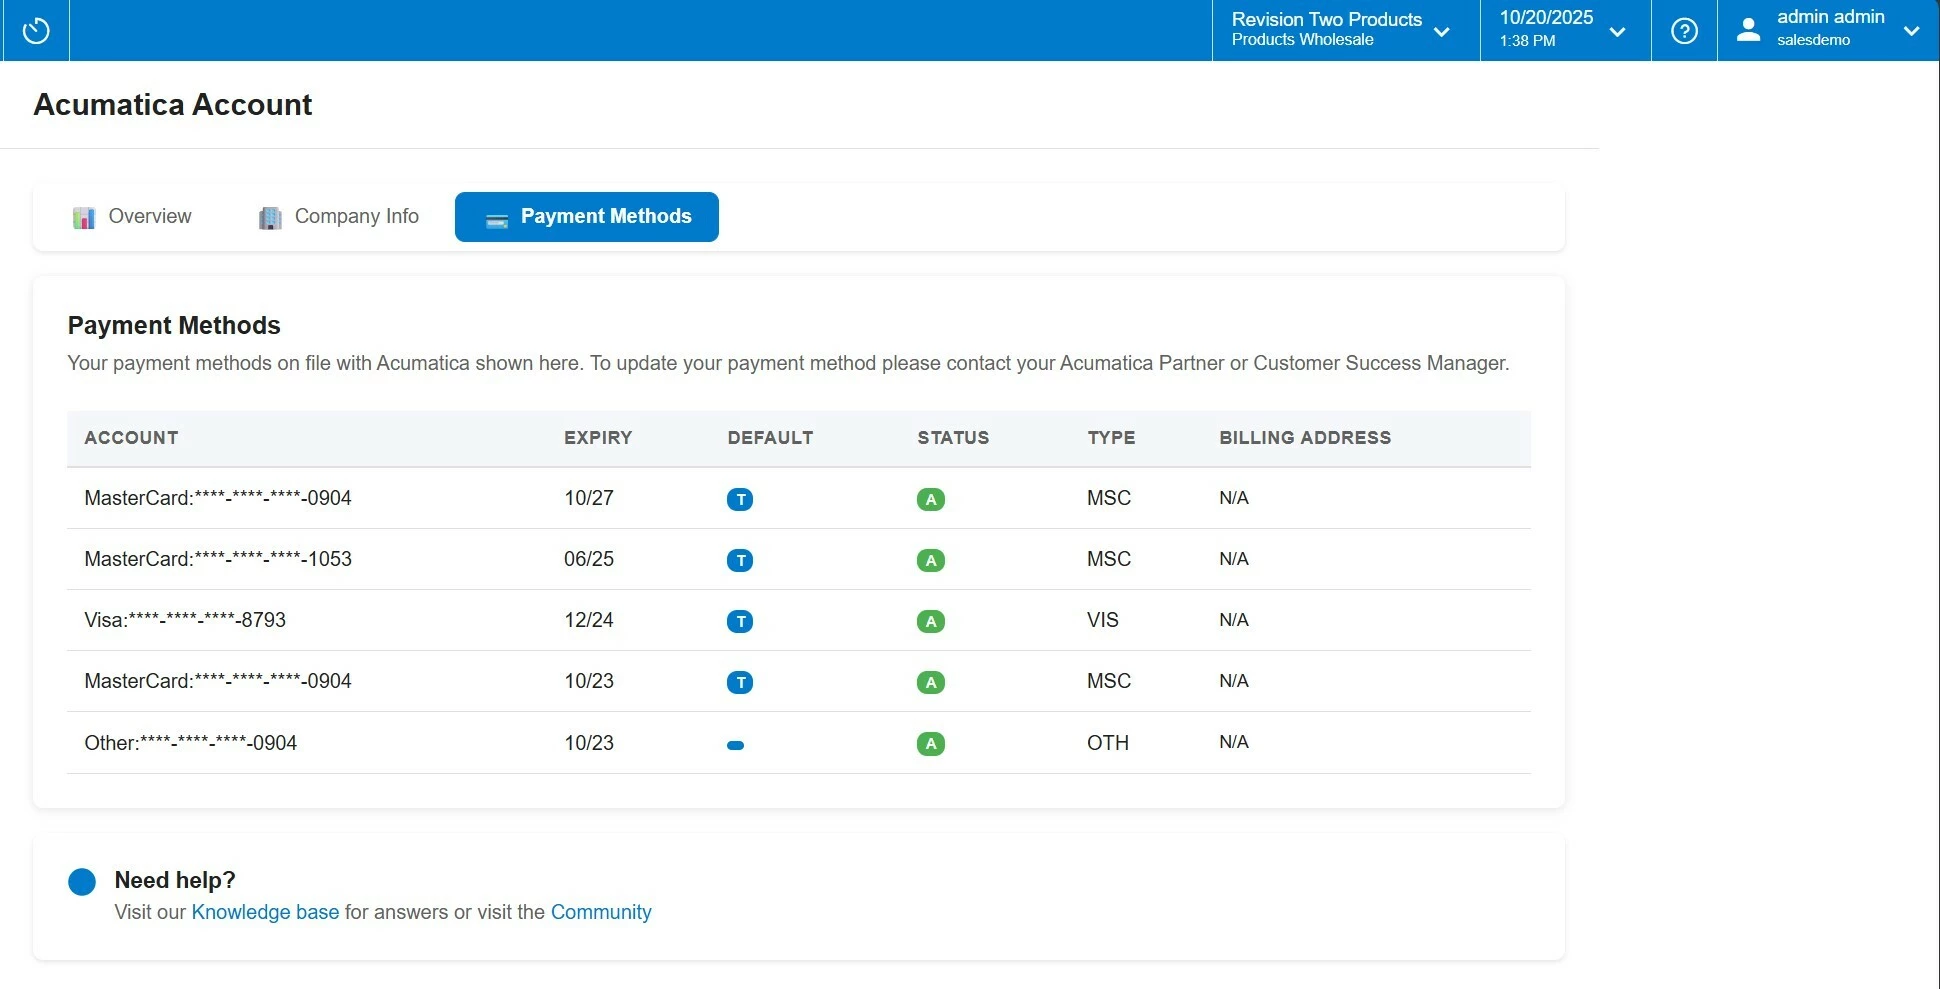The height and width of the screenshot is (989, 1940).
Task: Open the help question mark icon
Action: (1684, 31)
